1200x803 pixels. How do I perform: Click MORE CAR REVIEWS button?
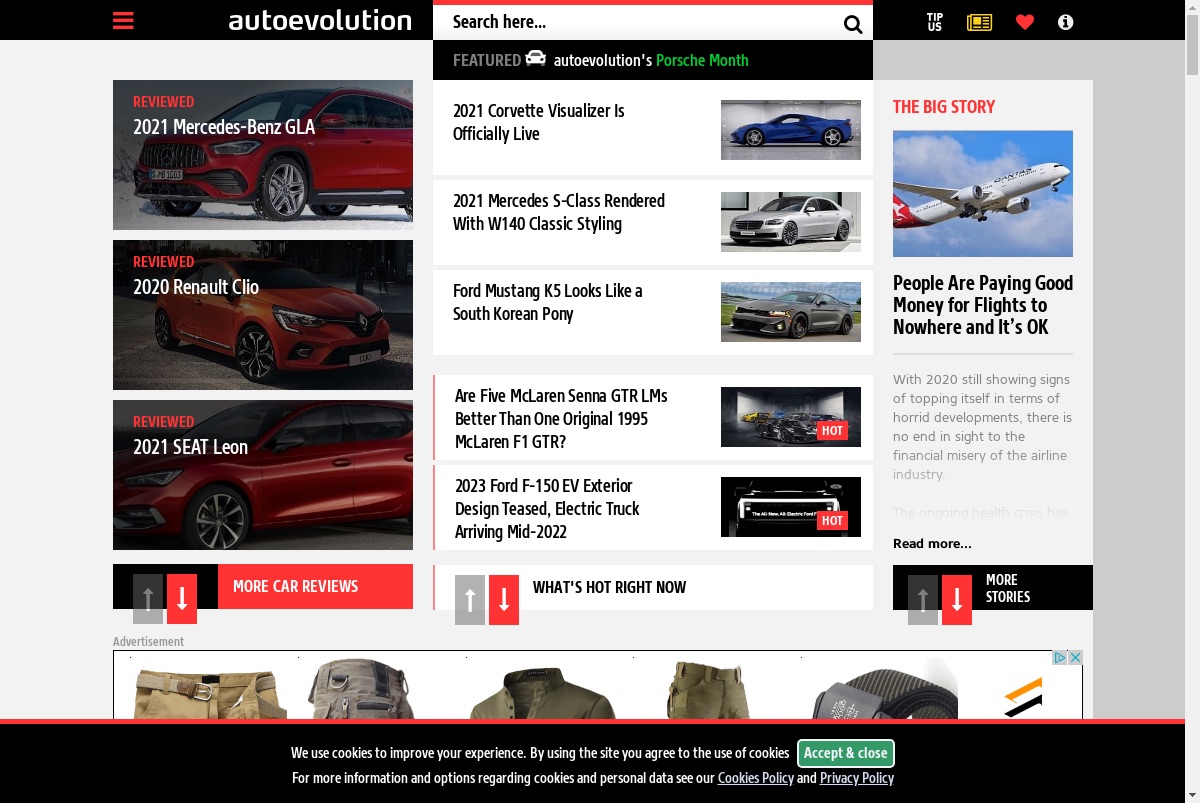click(315, 586)
